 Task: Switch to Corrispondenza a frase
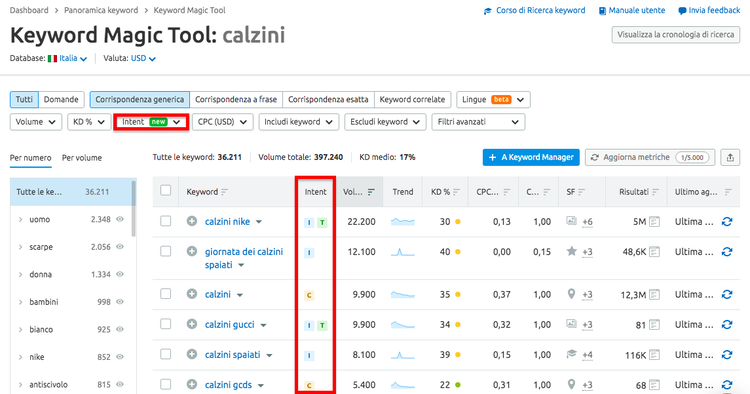[236, 99]
